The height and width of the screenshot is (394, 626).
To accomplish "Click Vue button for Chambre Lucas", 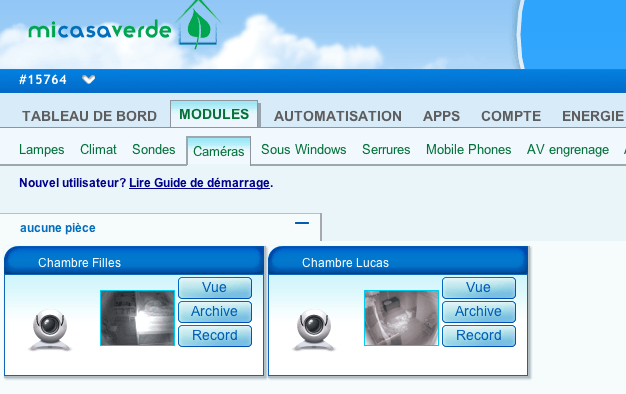I will (479, 288).
